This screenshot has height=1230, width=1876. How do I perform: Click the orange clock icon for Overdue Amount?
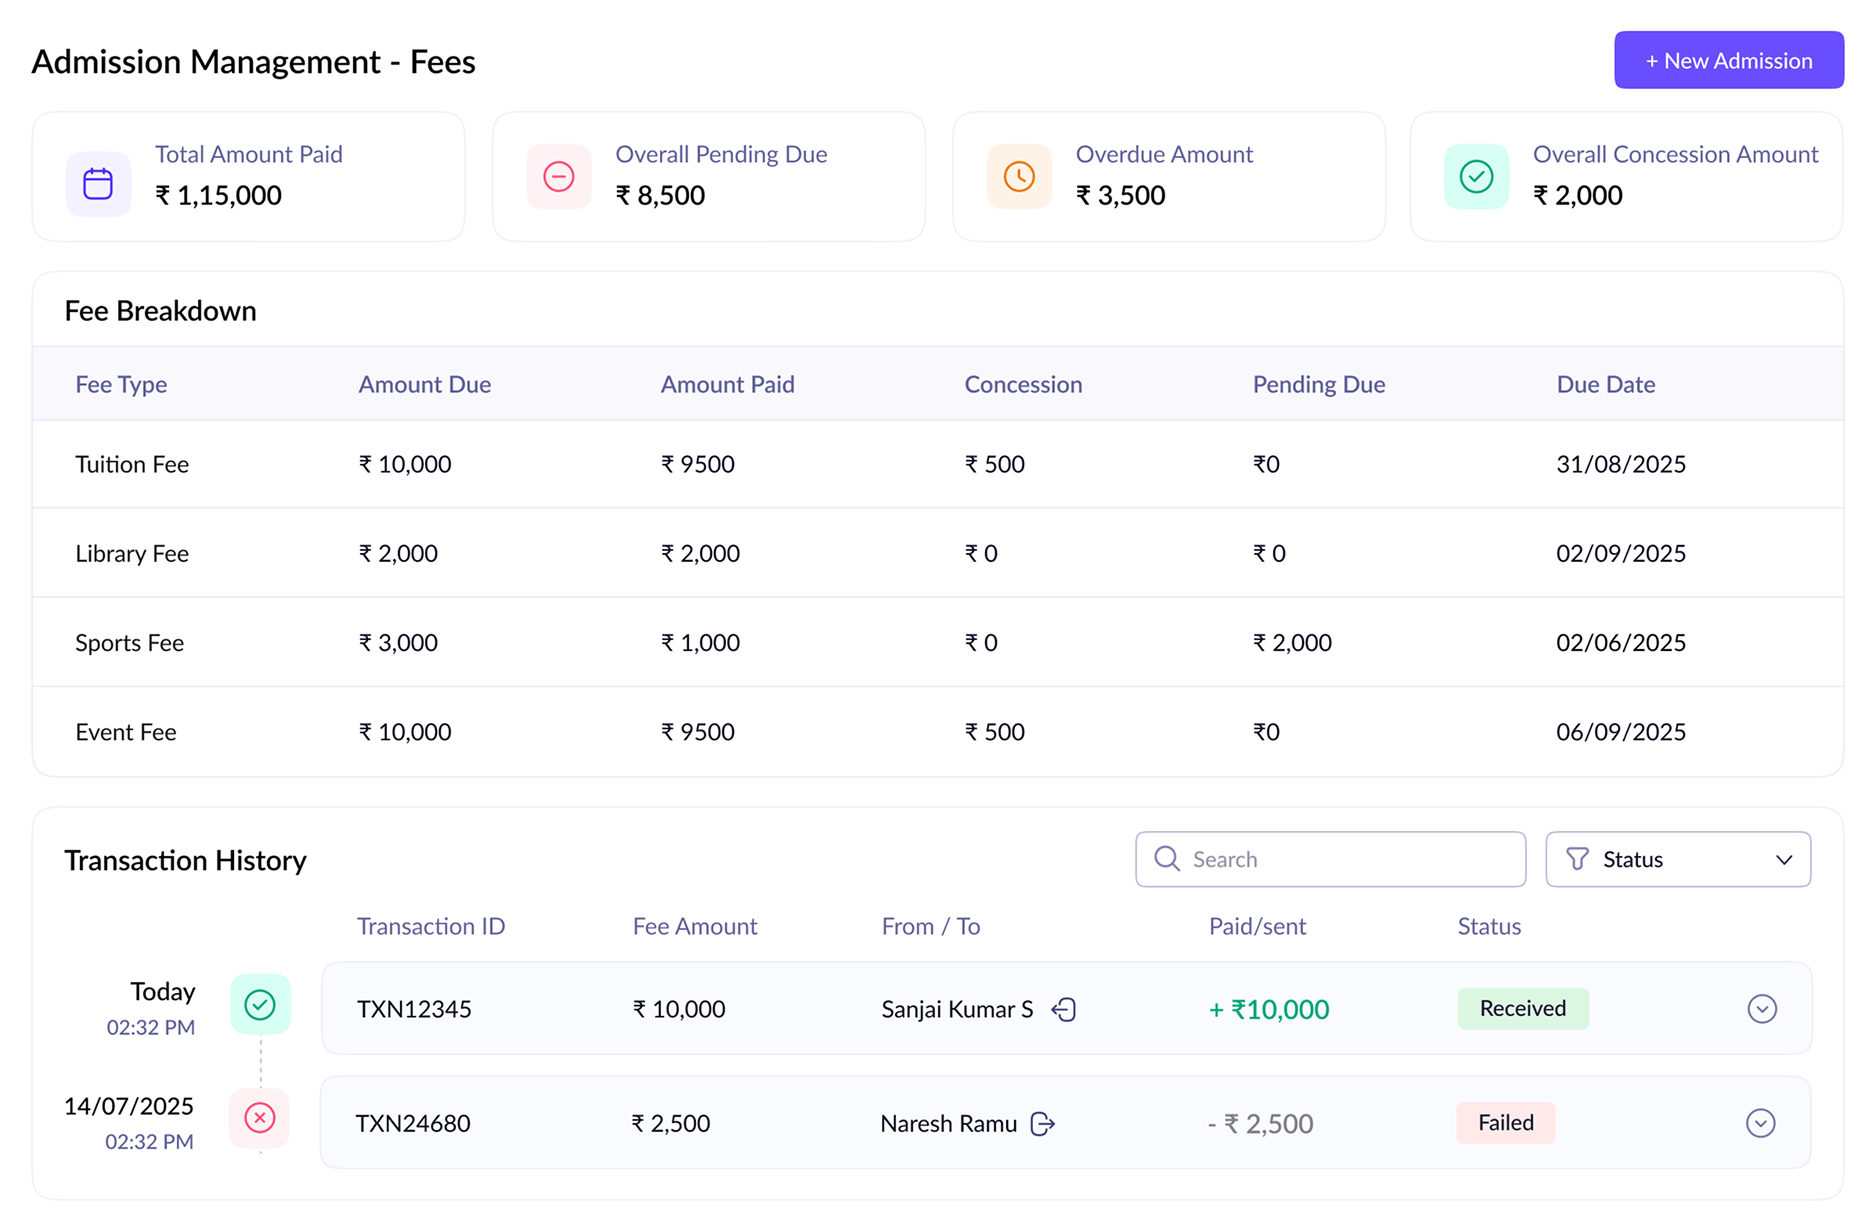point(1018,177)
